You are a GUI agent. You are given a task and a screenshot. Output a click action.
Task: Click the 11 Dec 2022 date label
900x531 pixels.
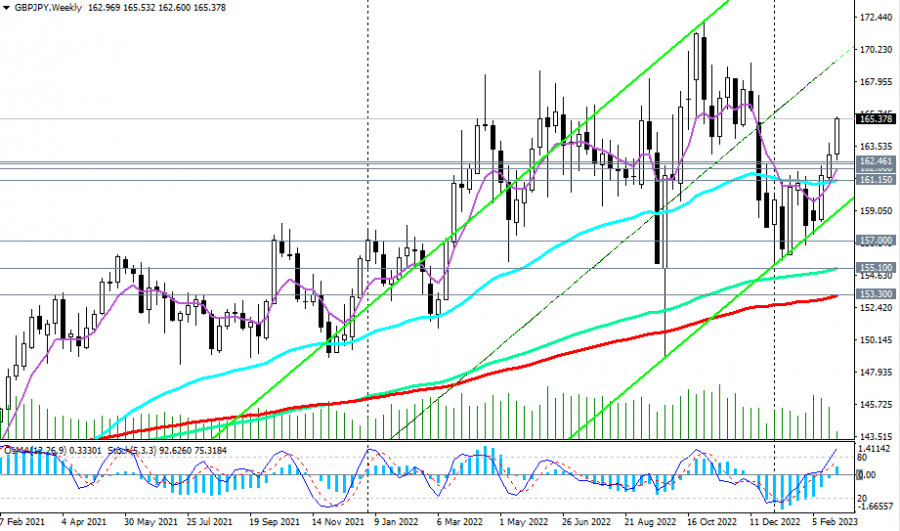pyautogui.click(x=774, y=522)
